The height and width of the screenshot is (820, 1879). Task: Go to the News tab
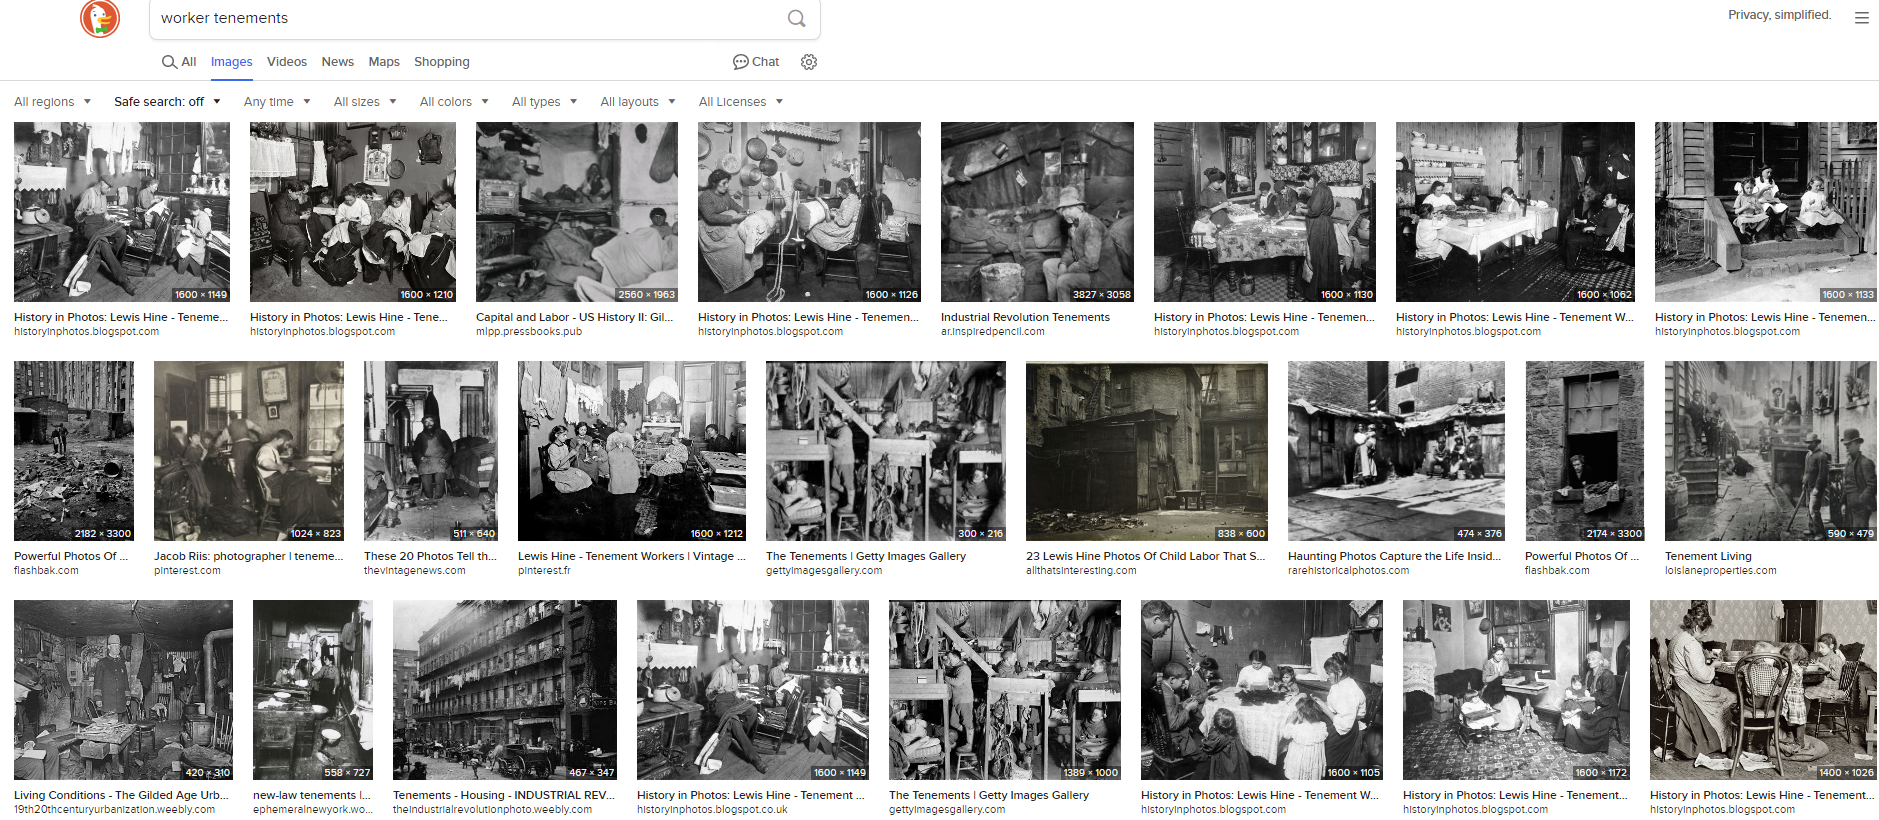pos(338,62)
